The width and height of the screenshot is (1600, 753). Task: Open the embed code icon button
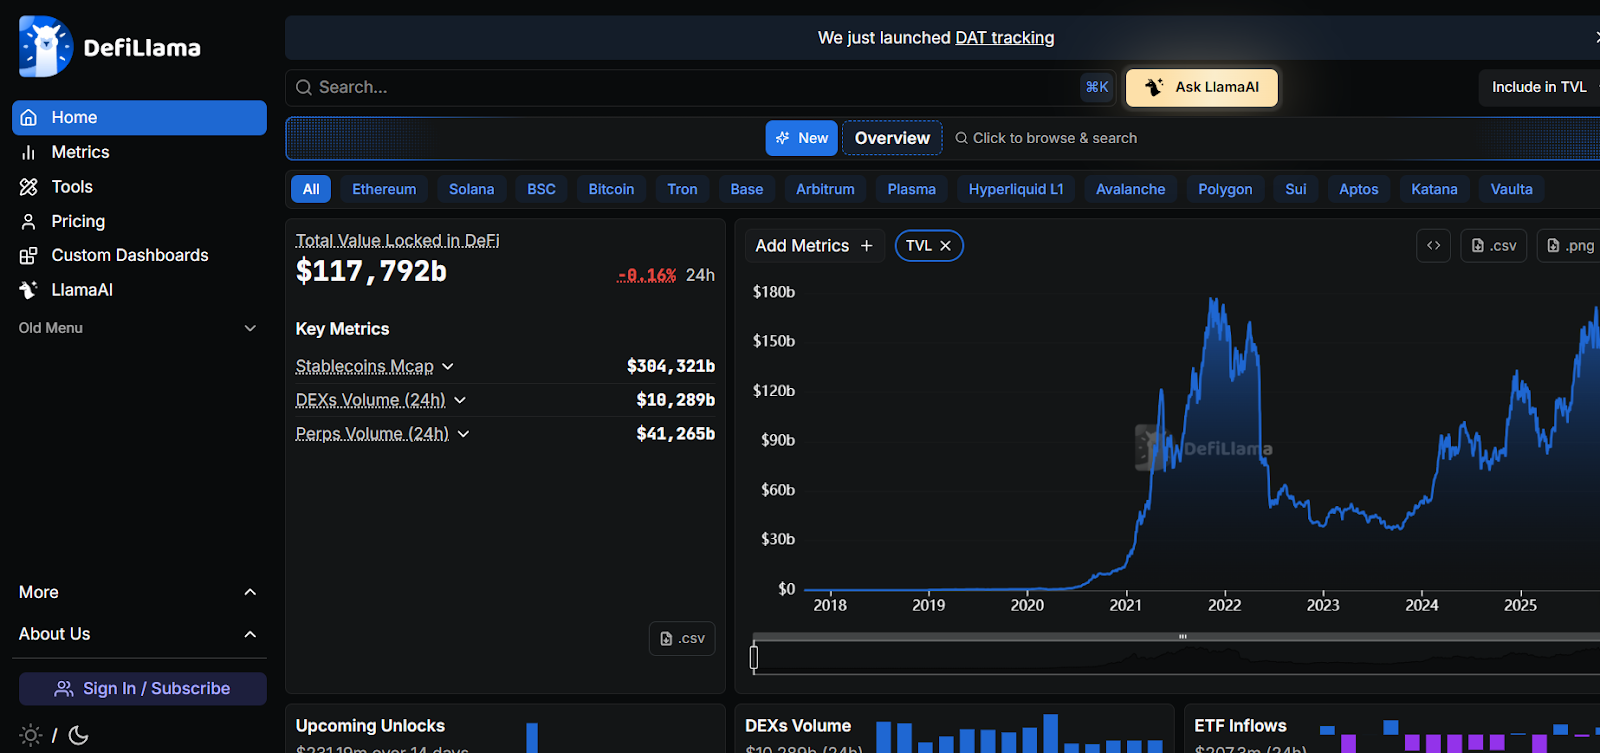[1433, 245]
